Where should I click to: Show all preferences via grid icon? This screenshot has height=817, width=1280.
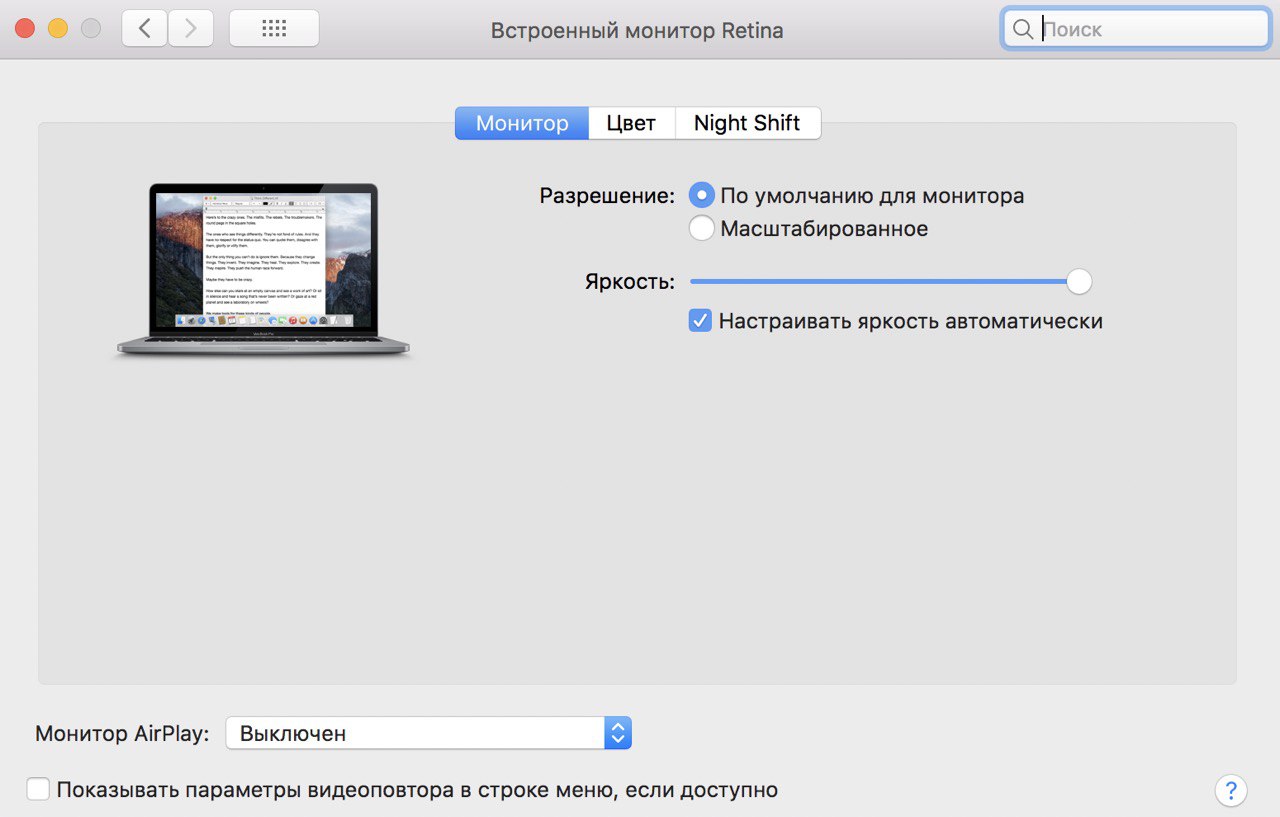tap(274, 29)
